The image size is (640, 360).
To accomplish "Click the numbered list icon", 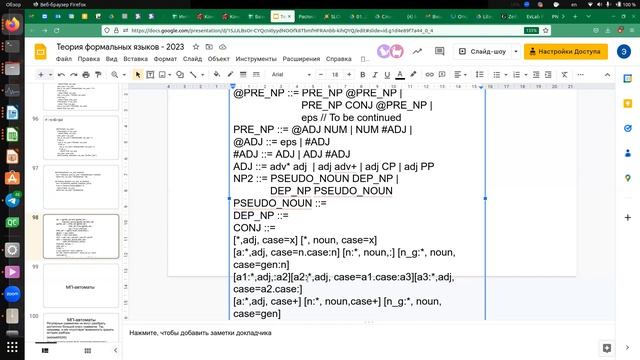I will coord(517,74).
